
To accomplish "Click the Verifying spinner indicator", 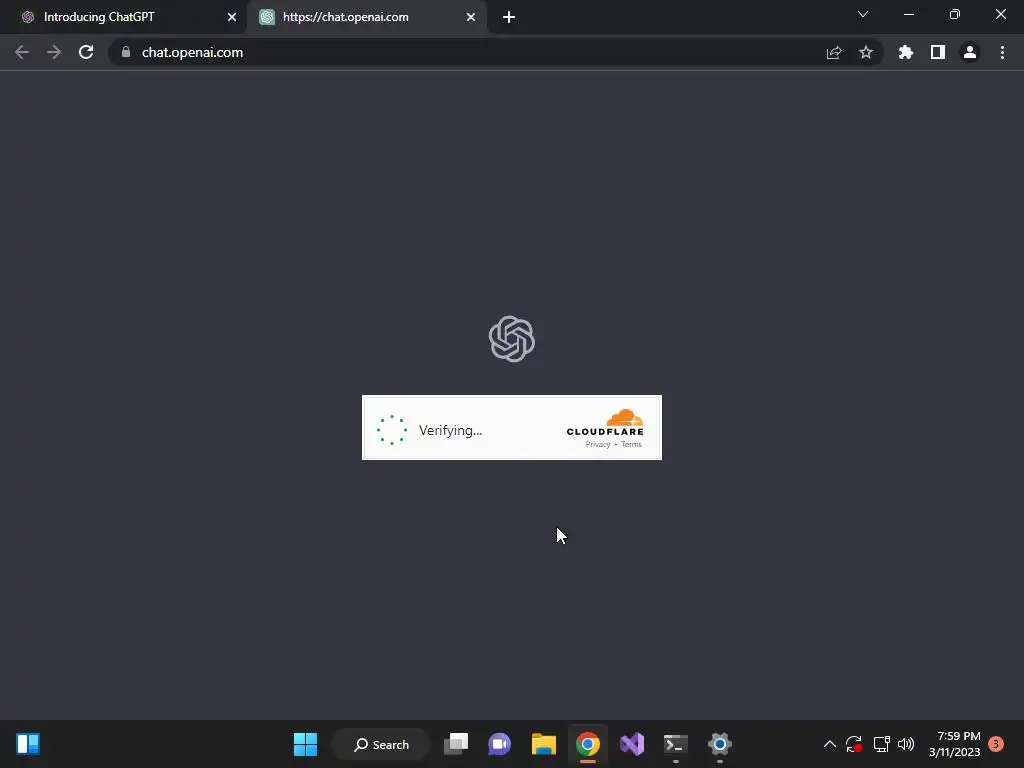I will coord(392,430).
